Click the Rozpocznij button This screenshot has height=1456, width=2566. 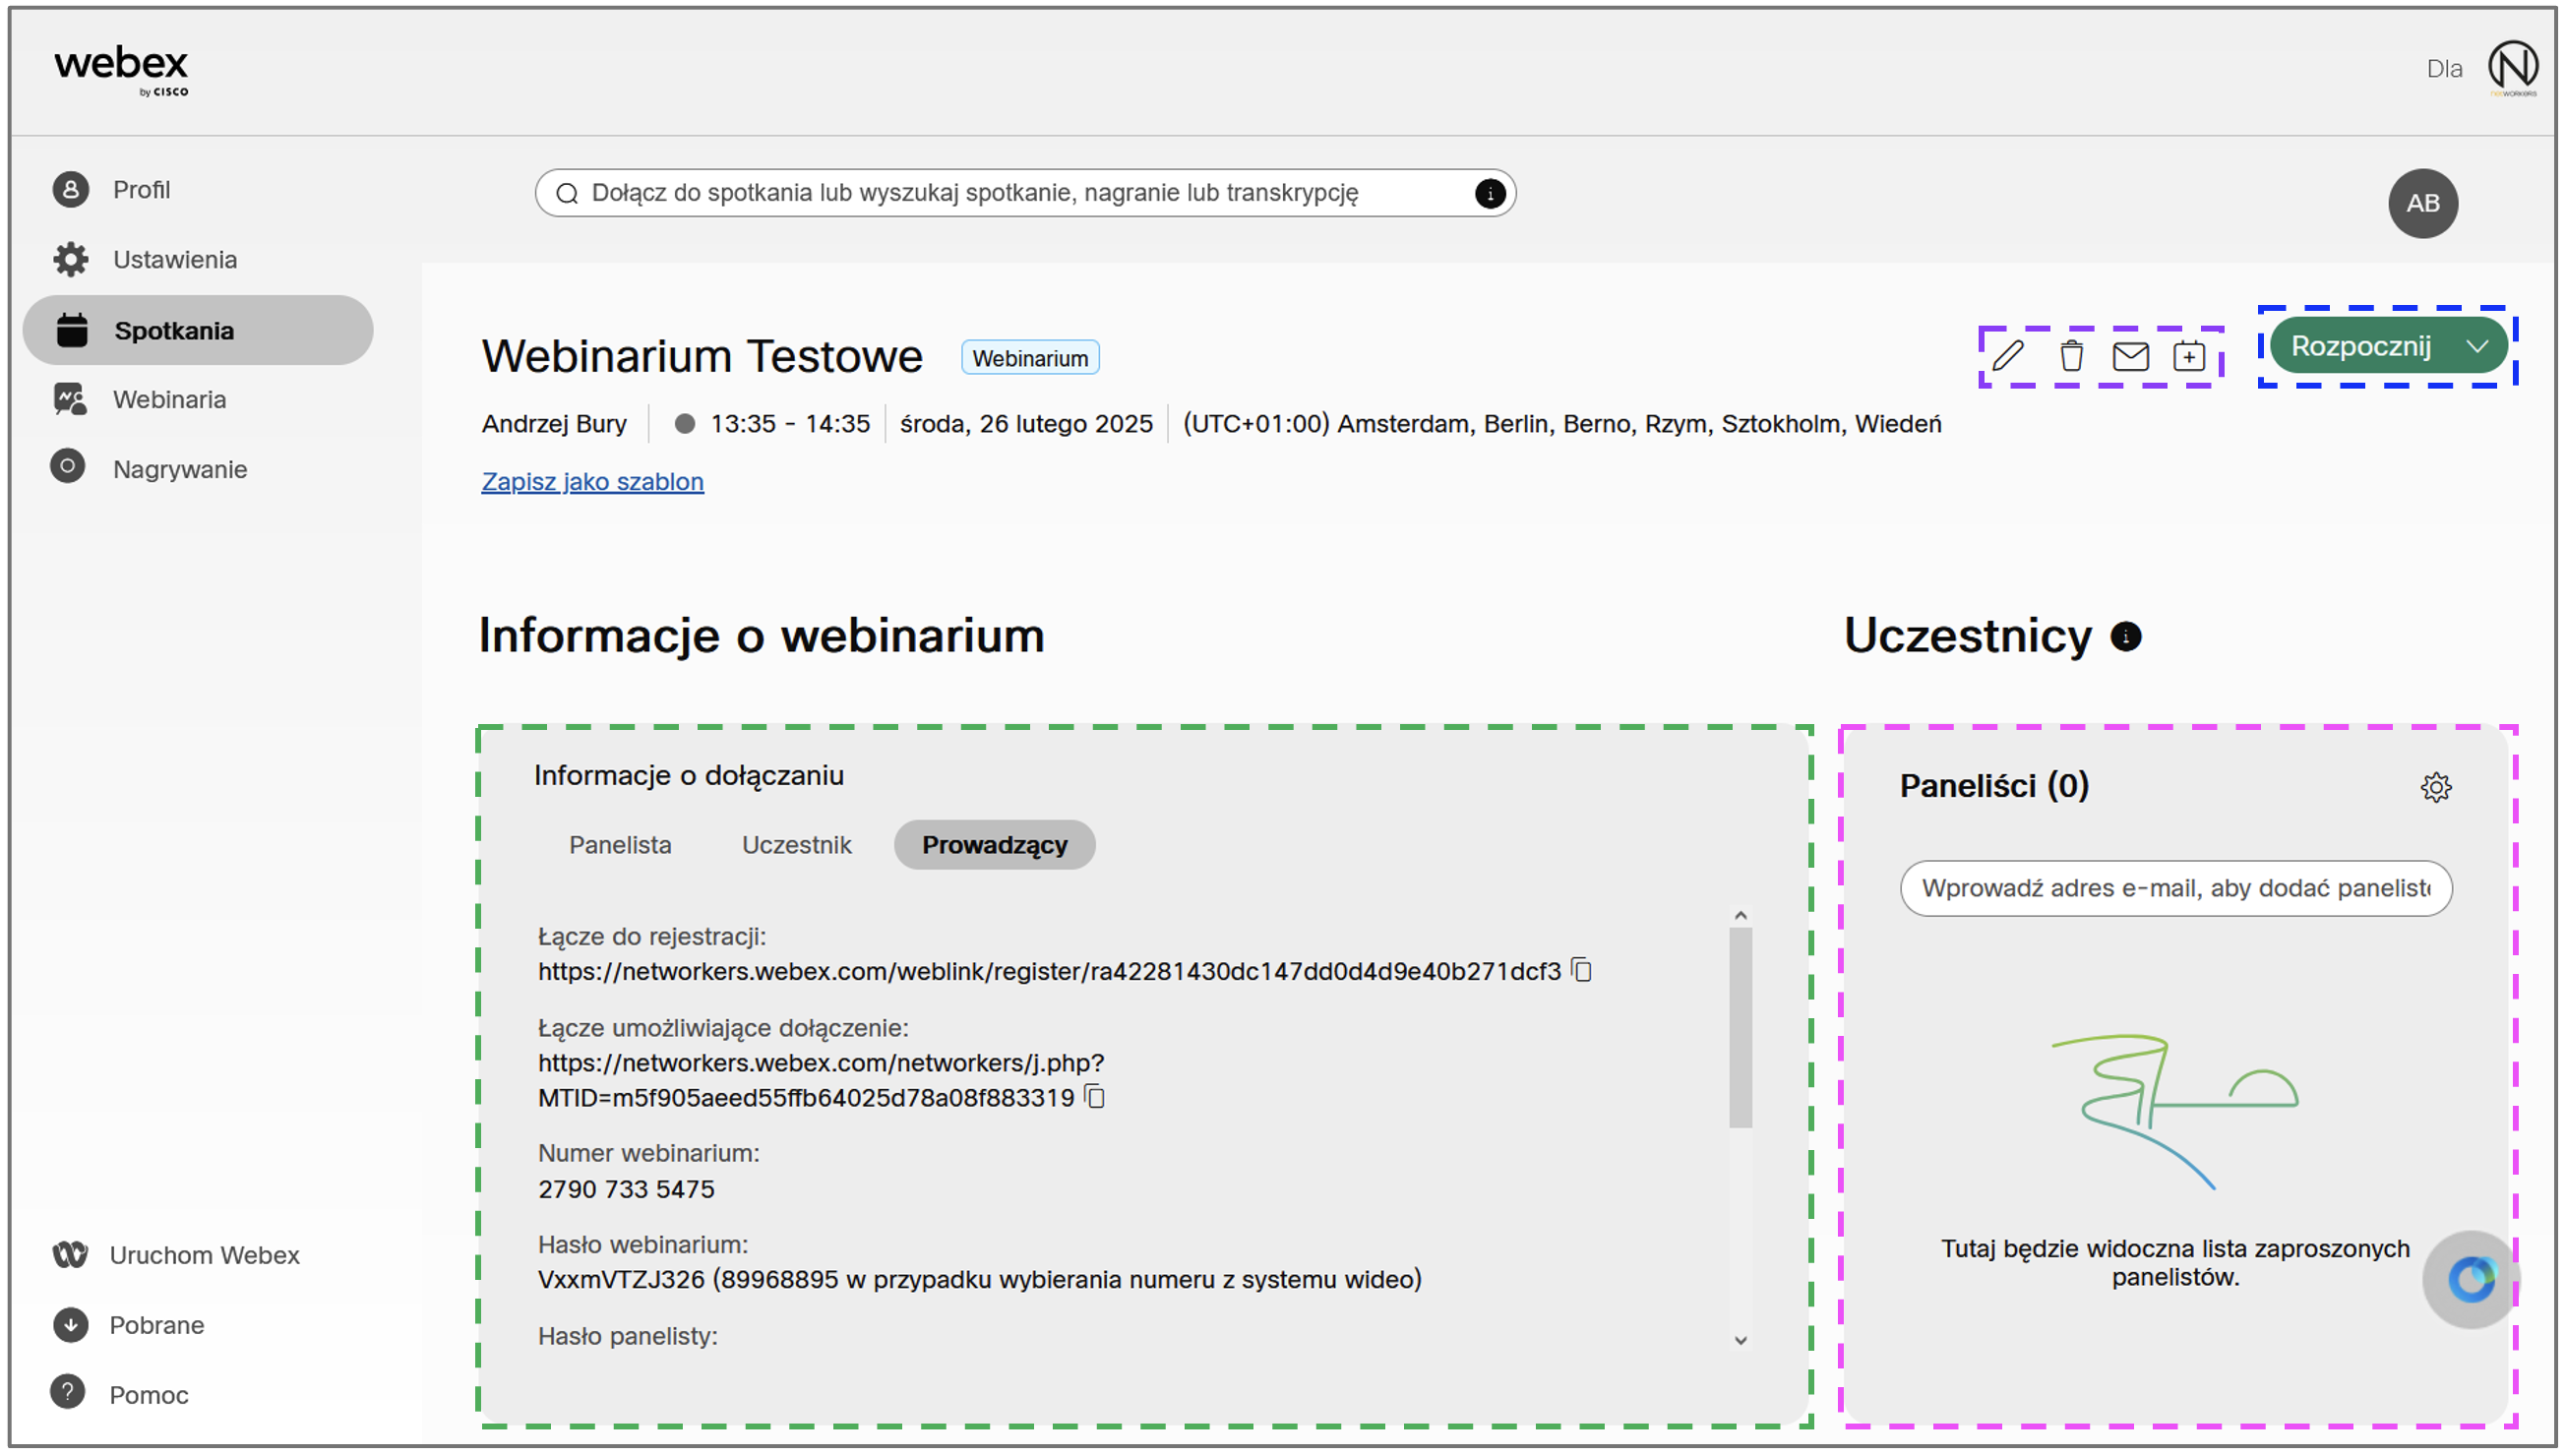(x=2360, y=347)
